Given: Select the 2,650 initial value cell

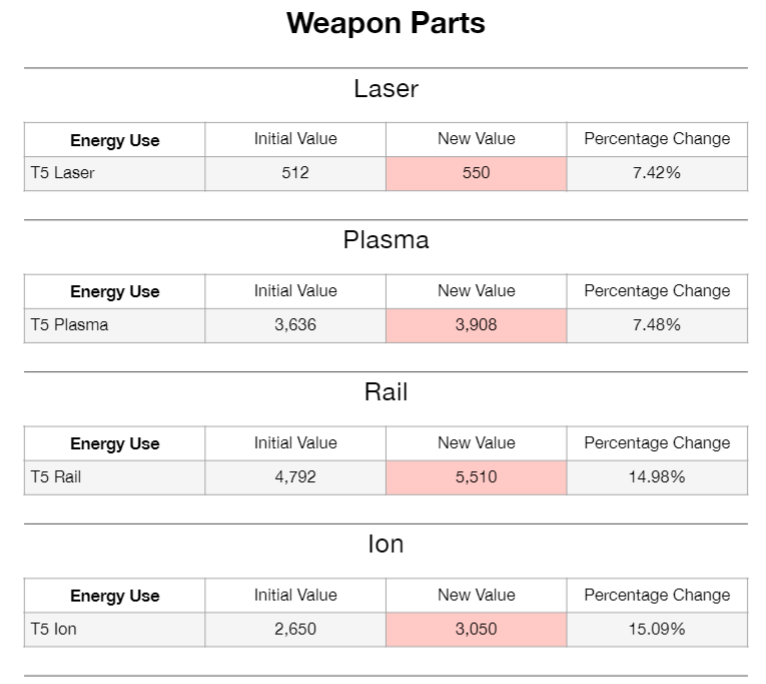Looking at the screenshot, I should click(x=295, y=629).
